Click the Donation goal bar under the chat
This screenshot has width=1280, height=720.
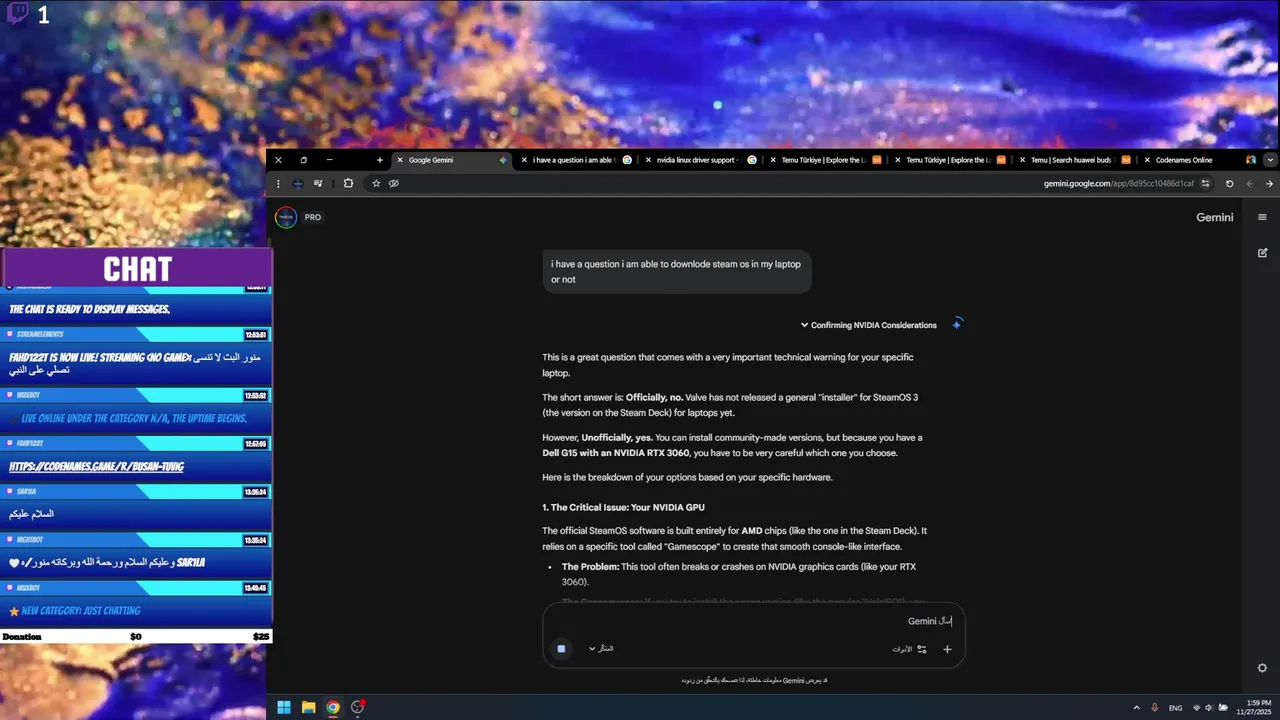[136, 637]
